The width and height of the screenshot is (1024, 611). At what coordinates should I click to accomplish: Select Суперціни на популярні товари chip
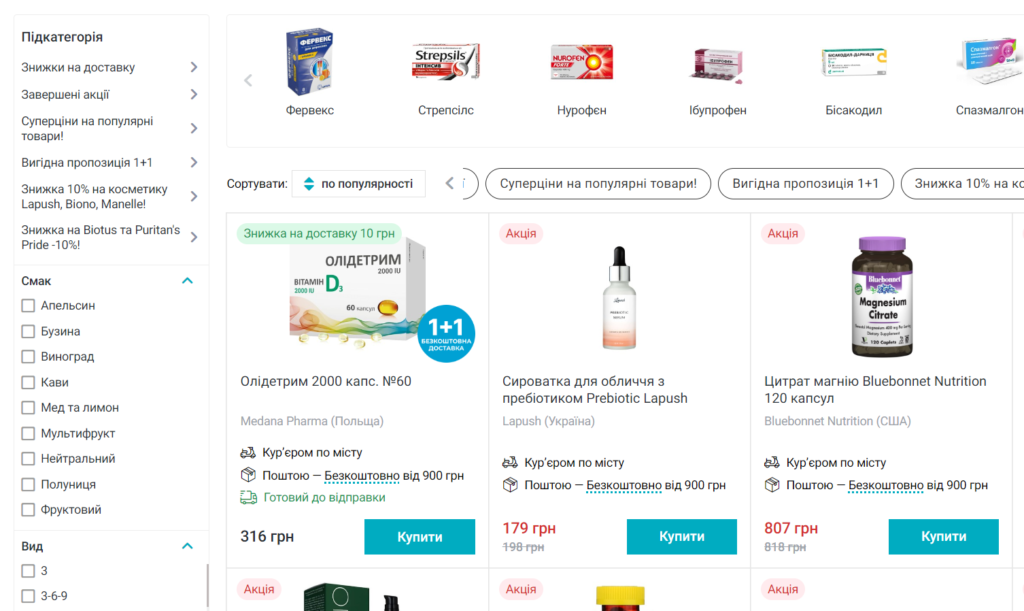[x=598, y=184]
